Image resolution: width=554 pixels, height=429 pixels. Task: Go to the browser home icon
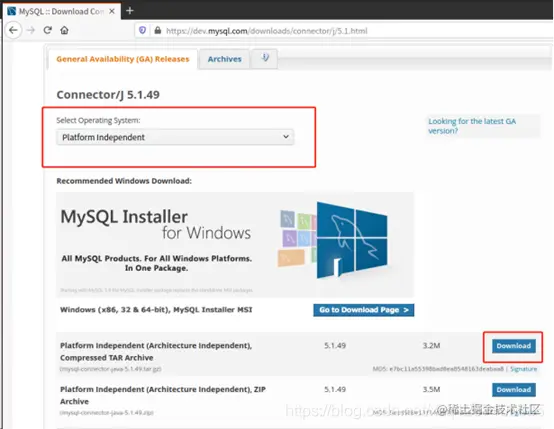(x=64, y=30)
